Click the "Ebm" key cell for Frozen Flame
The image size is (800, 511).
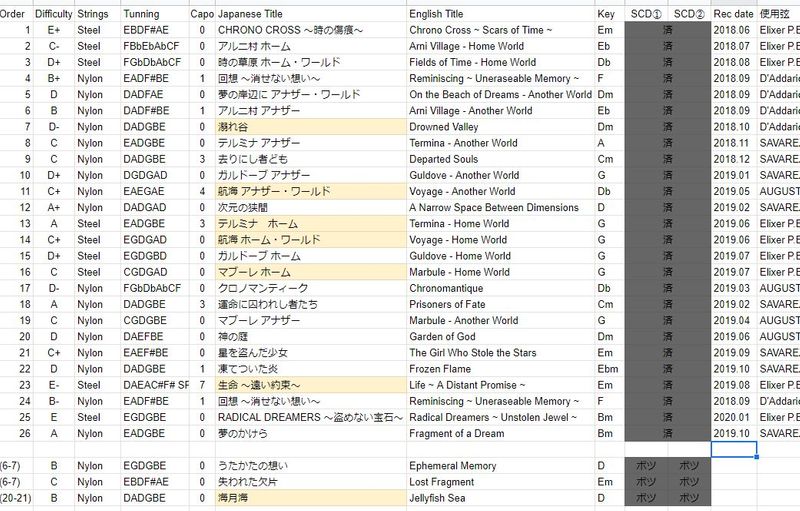coord(606,369)
